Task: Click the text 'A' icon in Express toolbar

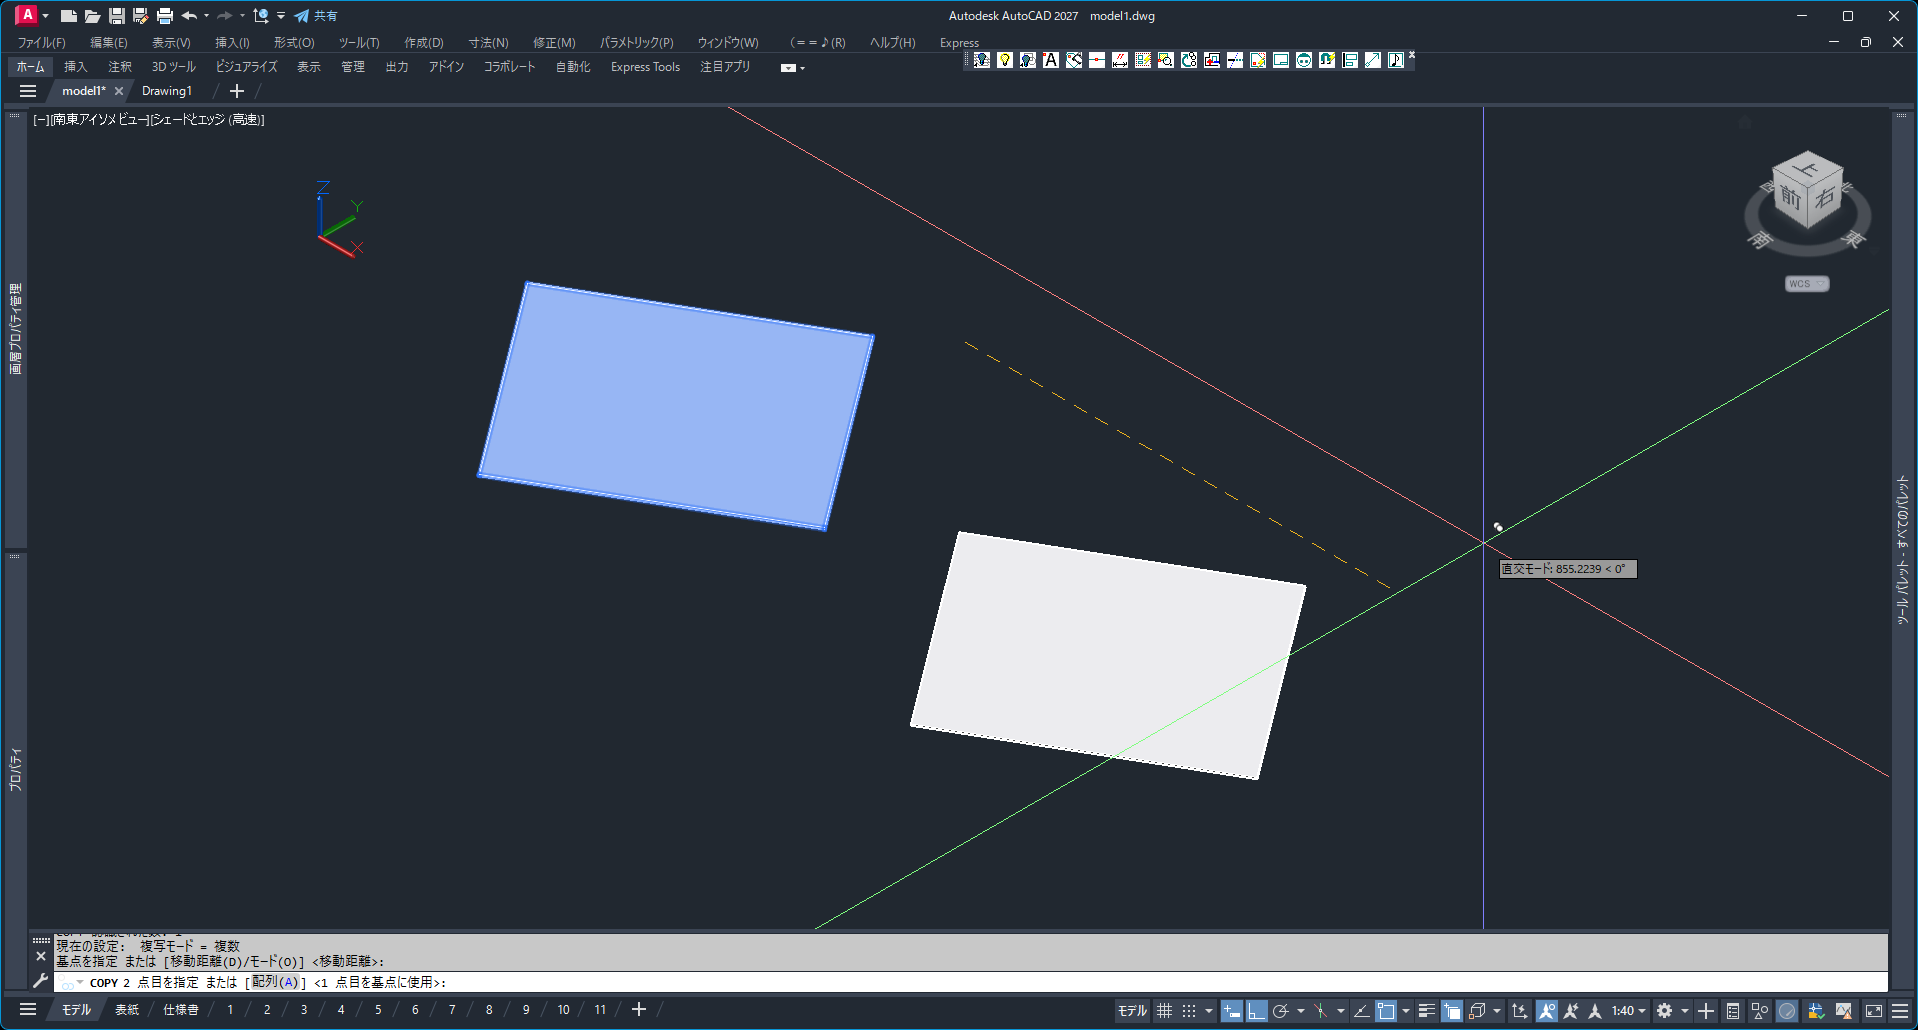Action: click(x=1051, y=60)
